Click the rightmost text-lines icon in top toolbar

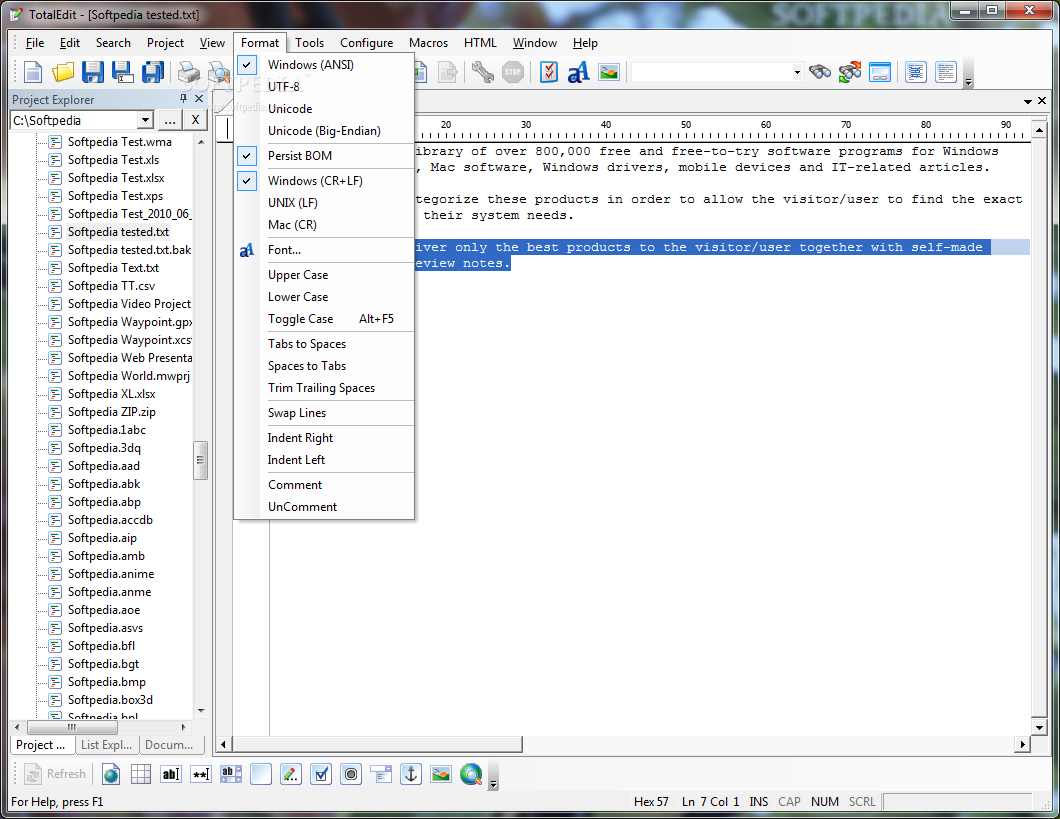[946, 72]
